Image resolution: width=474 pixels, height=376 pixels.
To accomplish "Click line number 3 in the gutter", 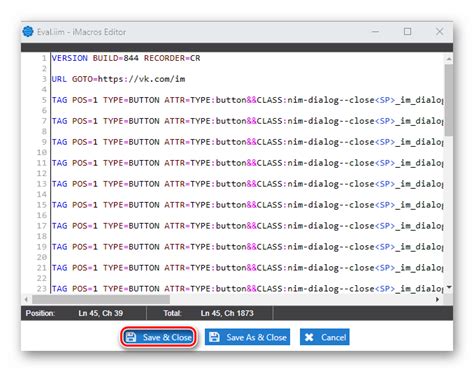I will coord(44,79).
